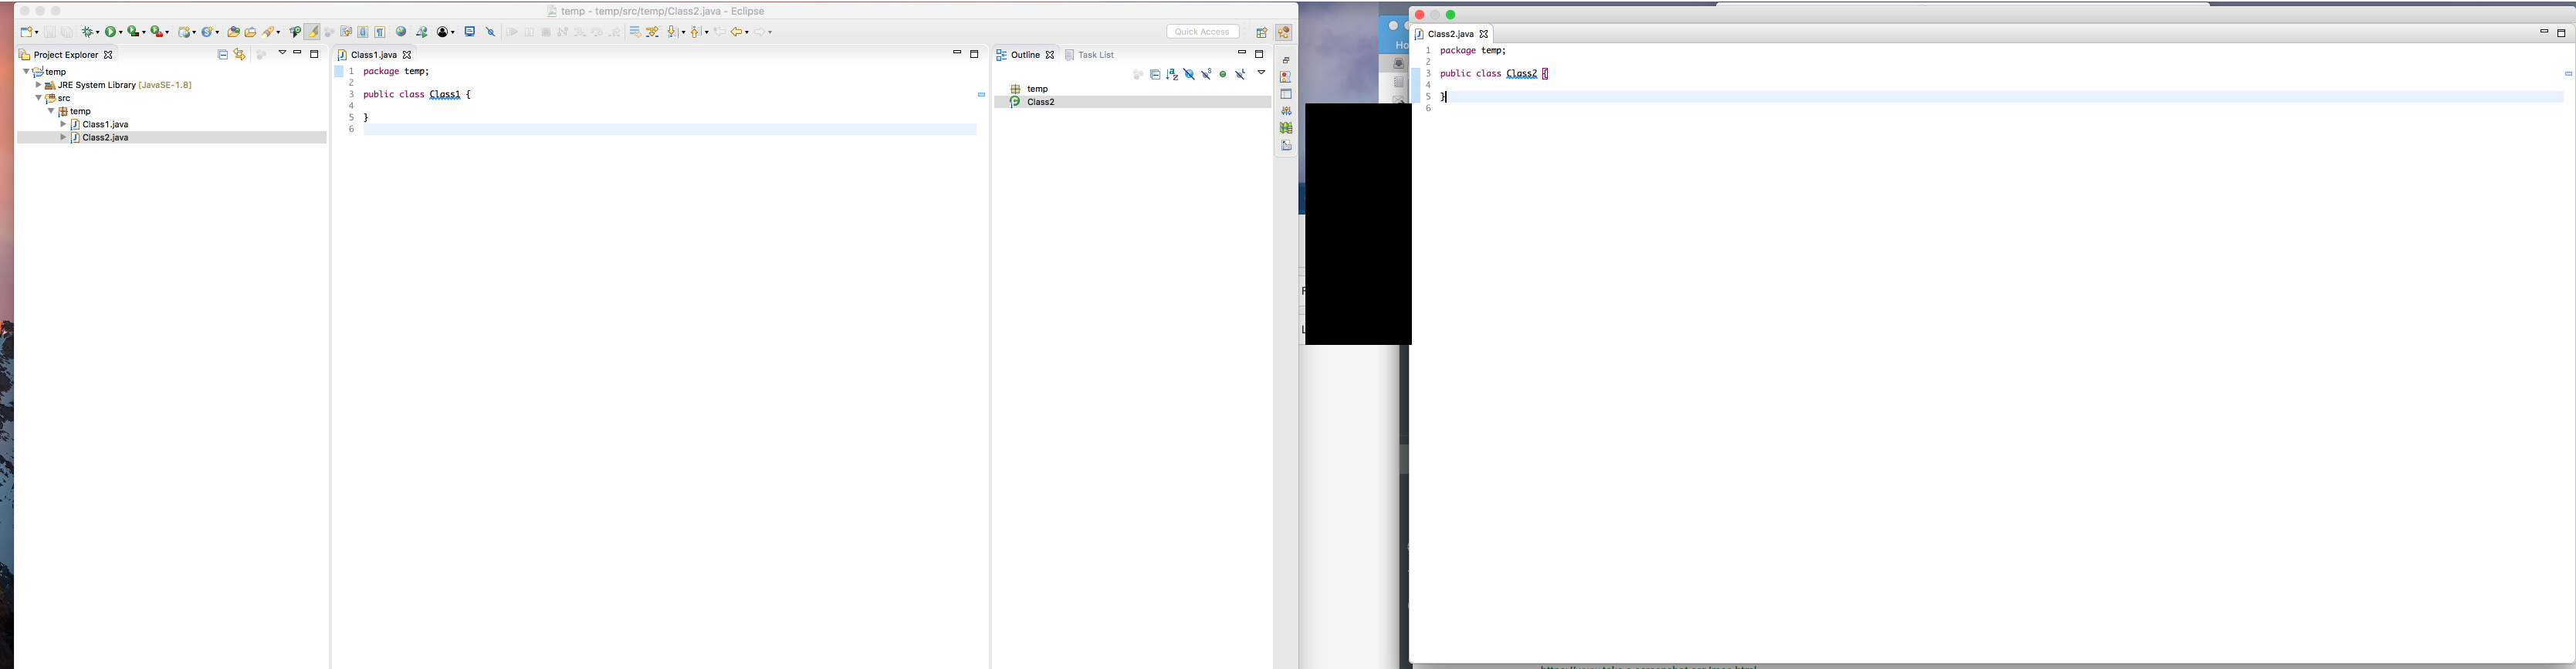Viewport: 2576px width, 669px height.
Task: Select Class1.java in Project Explorer
Action: click(105, 124)
